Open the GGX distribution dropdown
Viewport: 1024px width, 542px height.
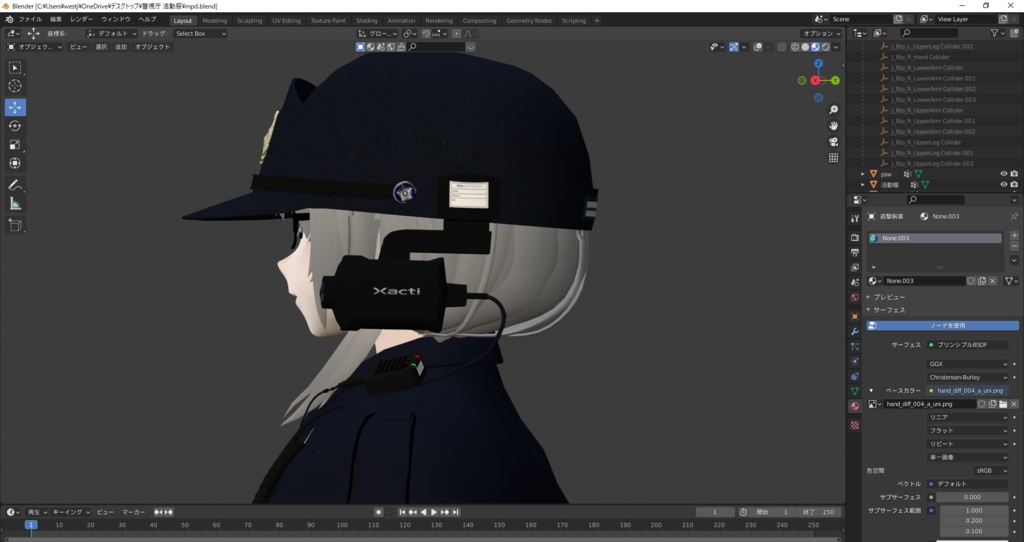pos(968,364)
